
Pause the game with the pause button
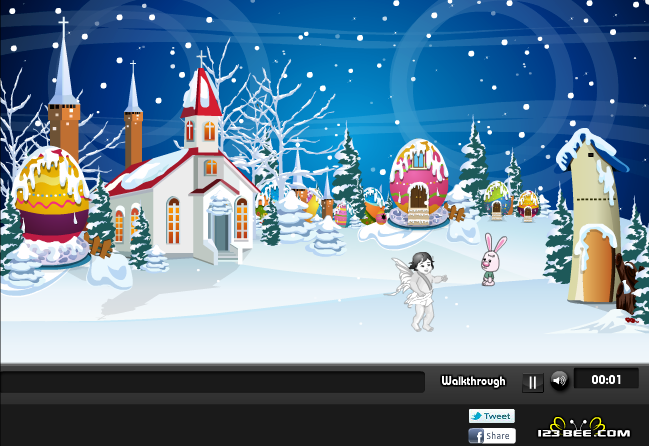tap(533, 382)
